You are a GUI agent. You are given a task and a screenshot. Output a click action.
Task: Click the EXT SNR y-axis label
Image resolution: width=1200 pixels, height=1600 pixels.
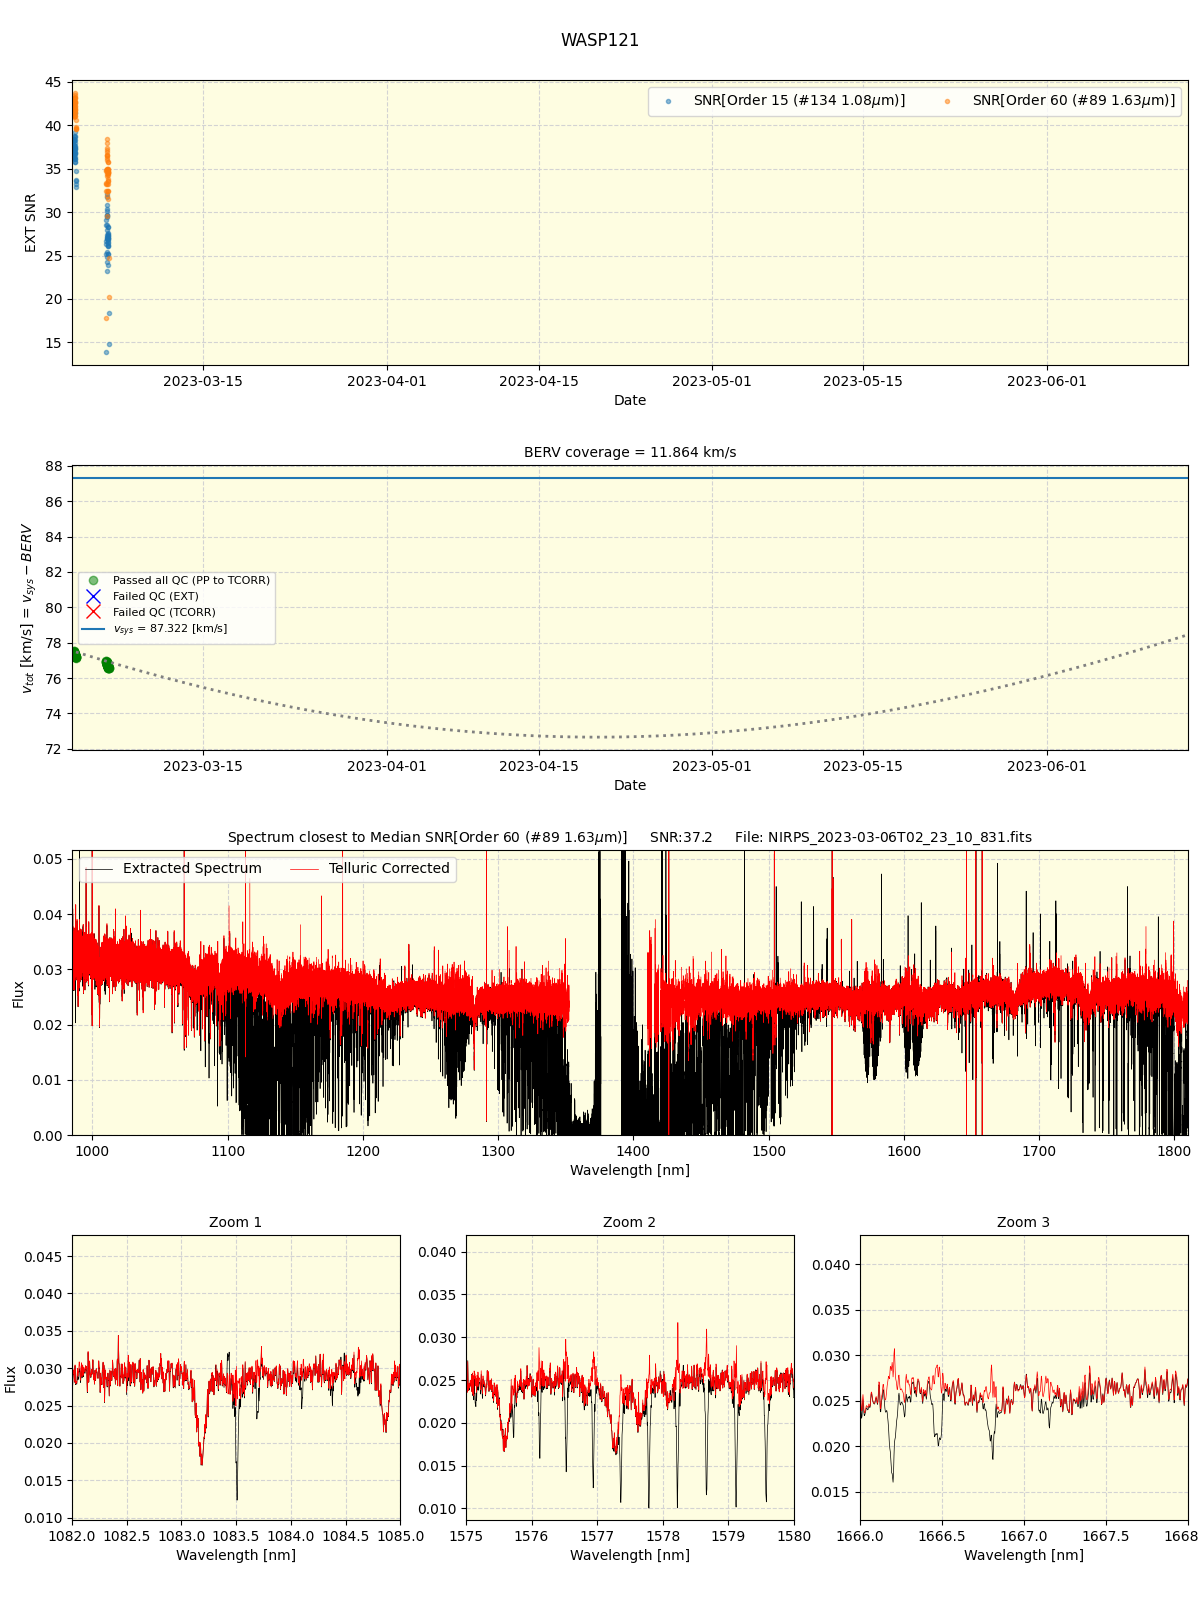point(31,223)
